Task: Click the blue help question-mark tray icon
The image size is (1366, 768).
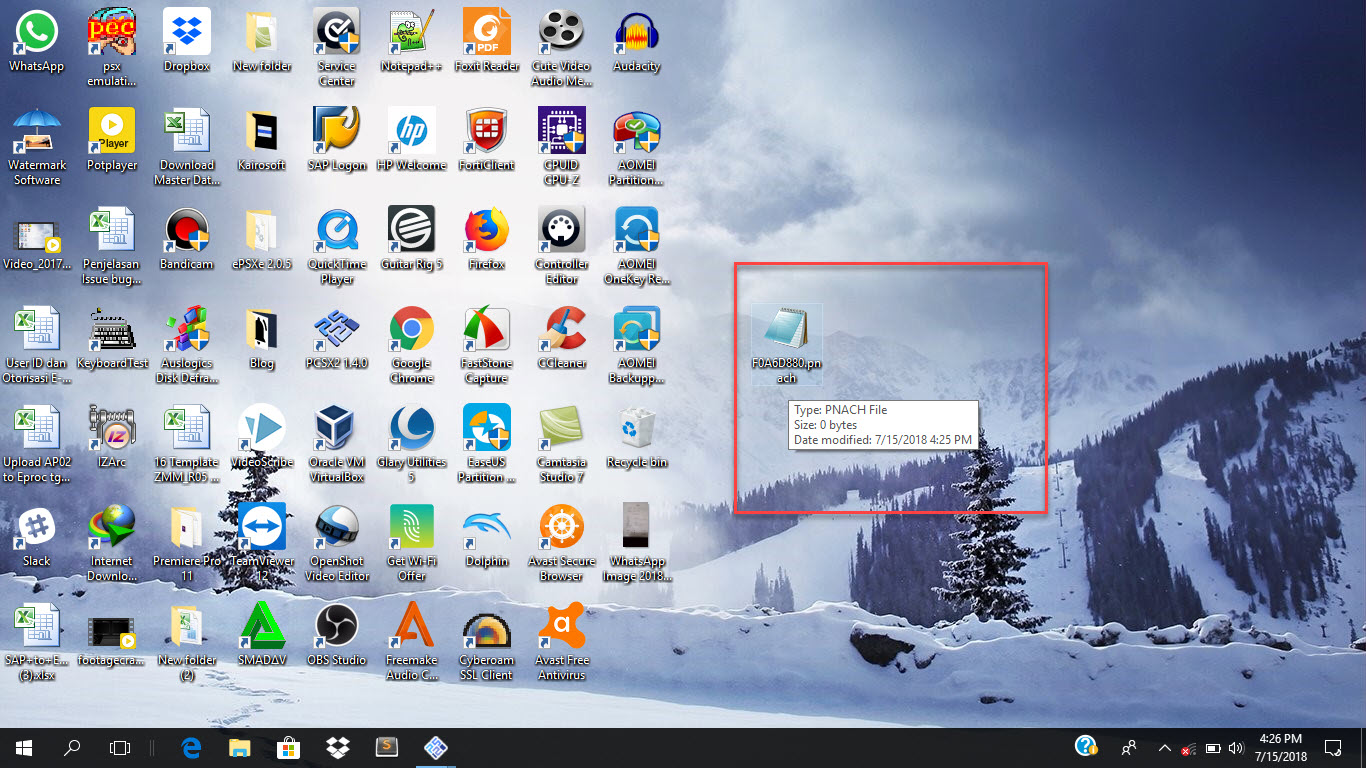Action: pyautogui.click(x=1086, y=746)
